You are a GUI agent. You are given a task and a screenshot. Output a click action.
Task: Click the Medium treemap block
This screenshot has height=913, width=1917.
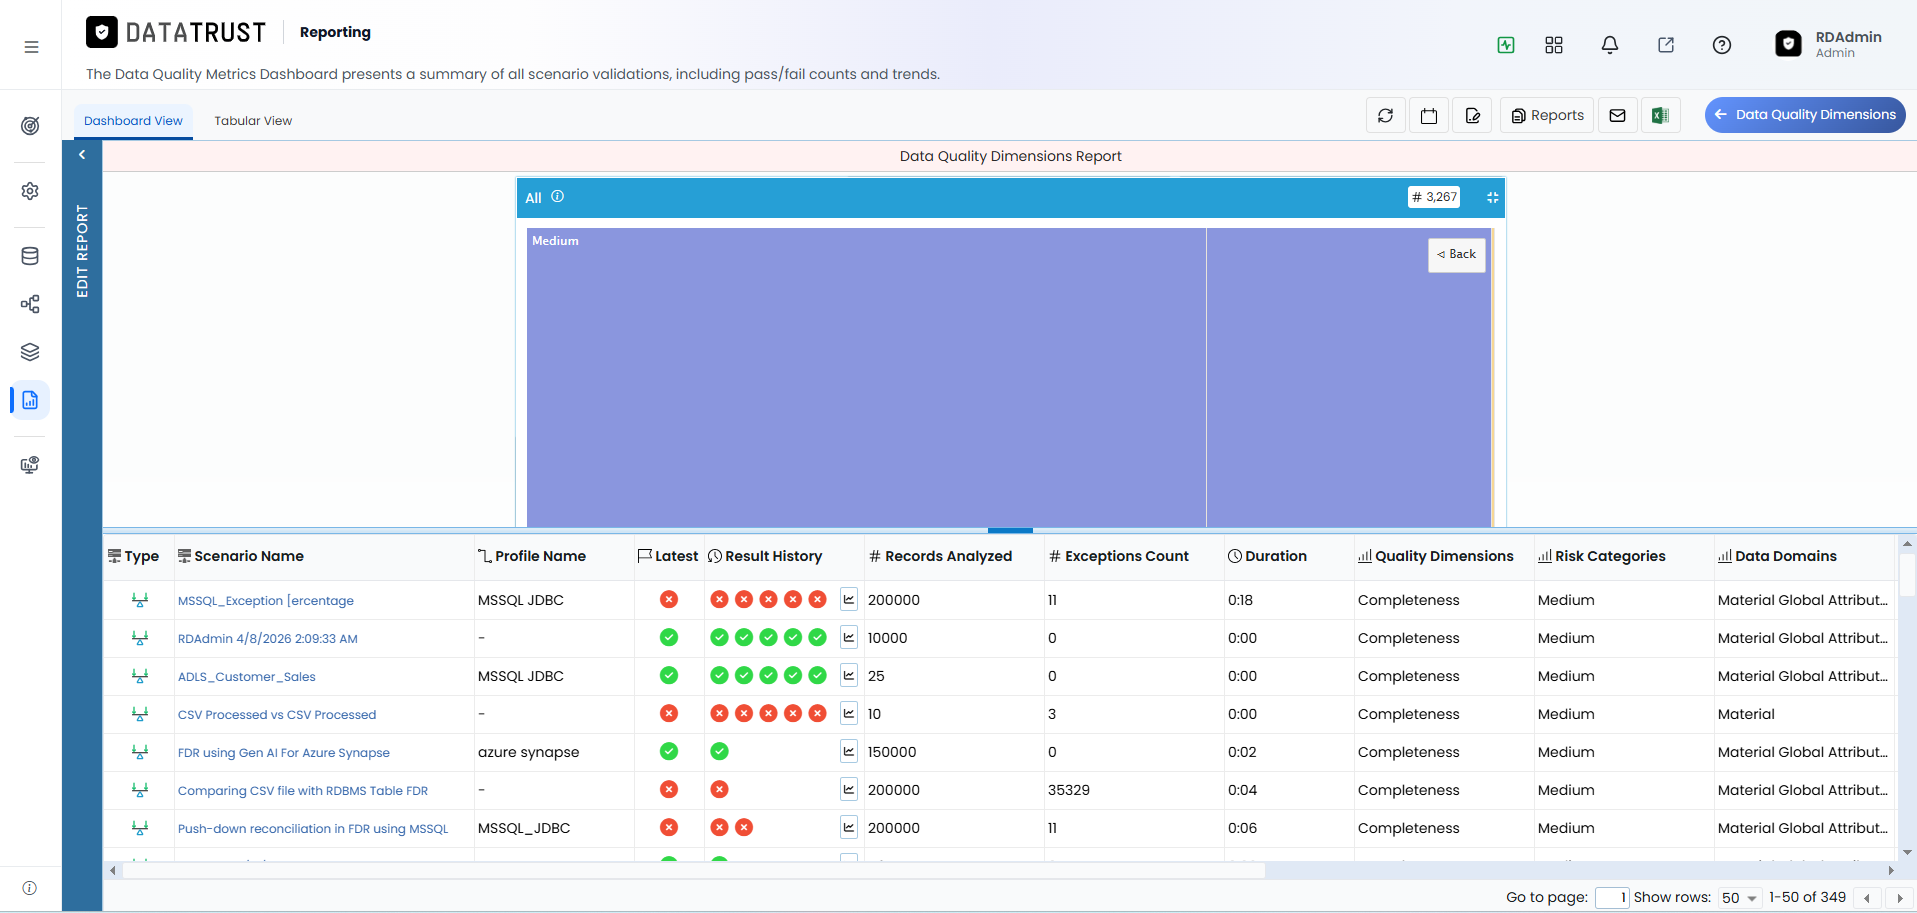click(x=866, y=377)
